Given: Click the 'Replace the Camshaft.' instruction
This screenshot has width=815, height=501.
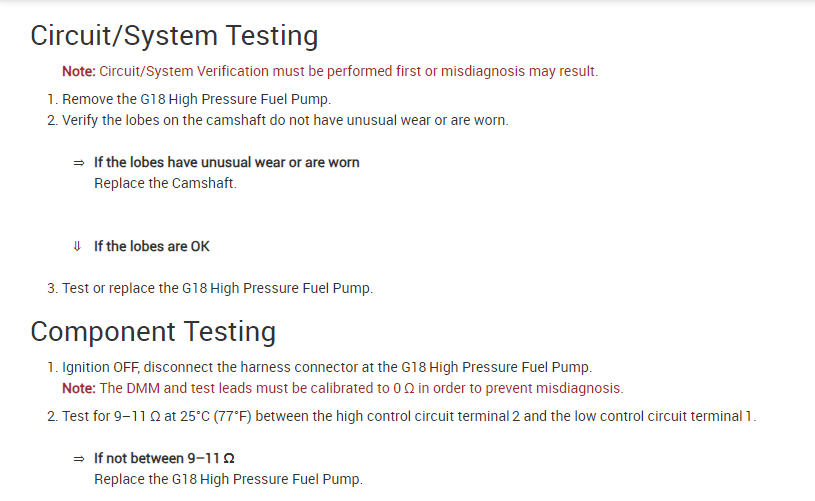Looking at the screenshot, I should coord(165,183).
